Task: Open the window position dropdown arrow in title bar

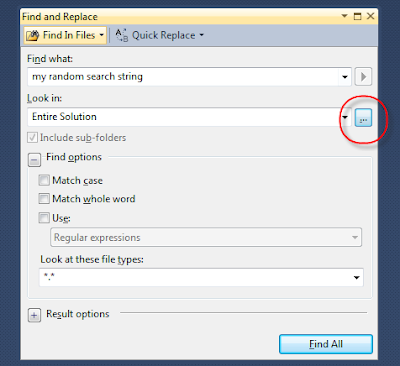Action: pos(345,16)
